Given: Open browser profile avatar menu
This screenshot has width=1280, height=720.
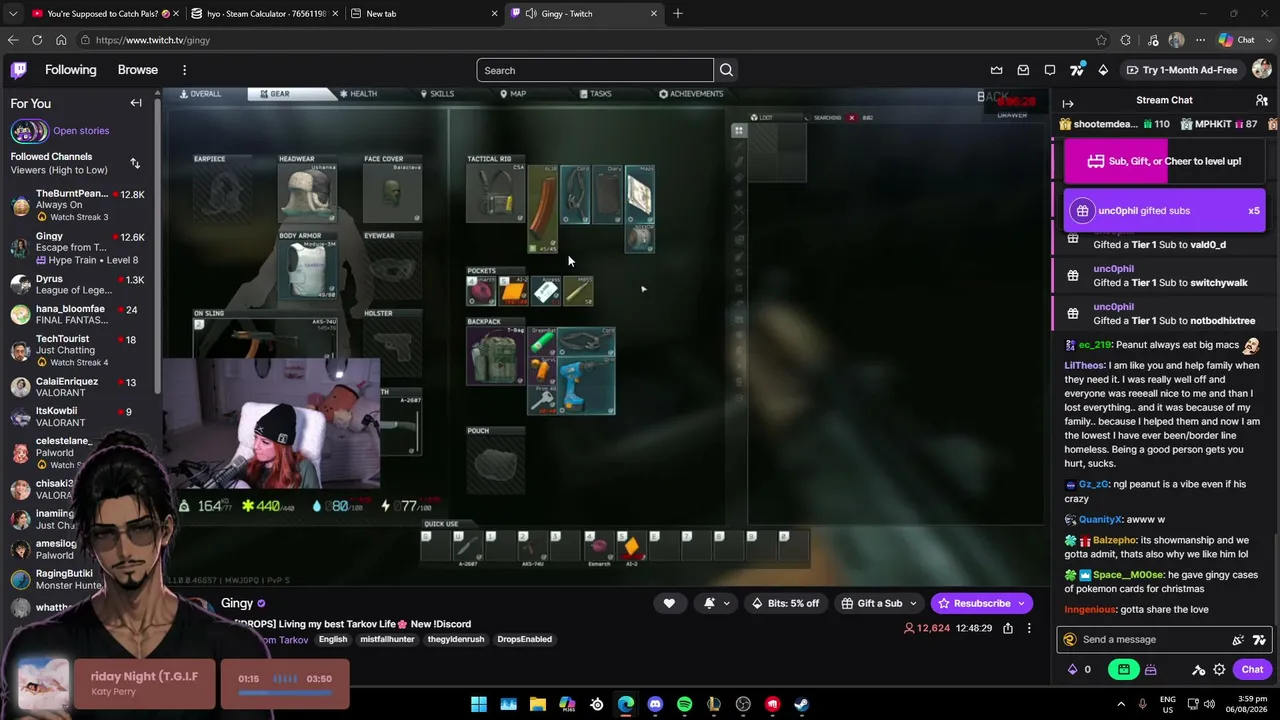Looking at the screenshot, I should [x=1176, y=40].
